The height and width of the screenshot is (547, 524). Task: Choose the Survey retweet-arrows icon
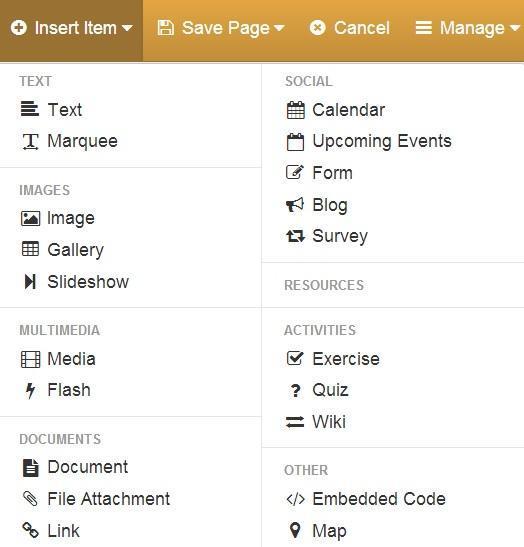pos(295,236)
